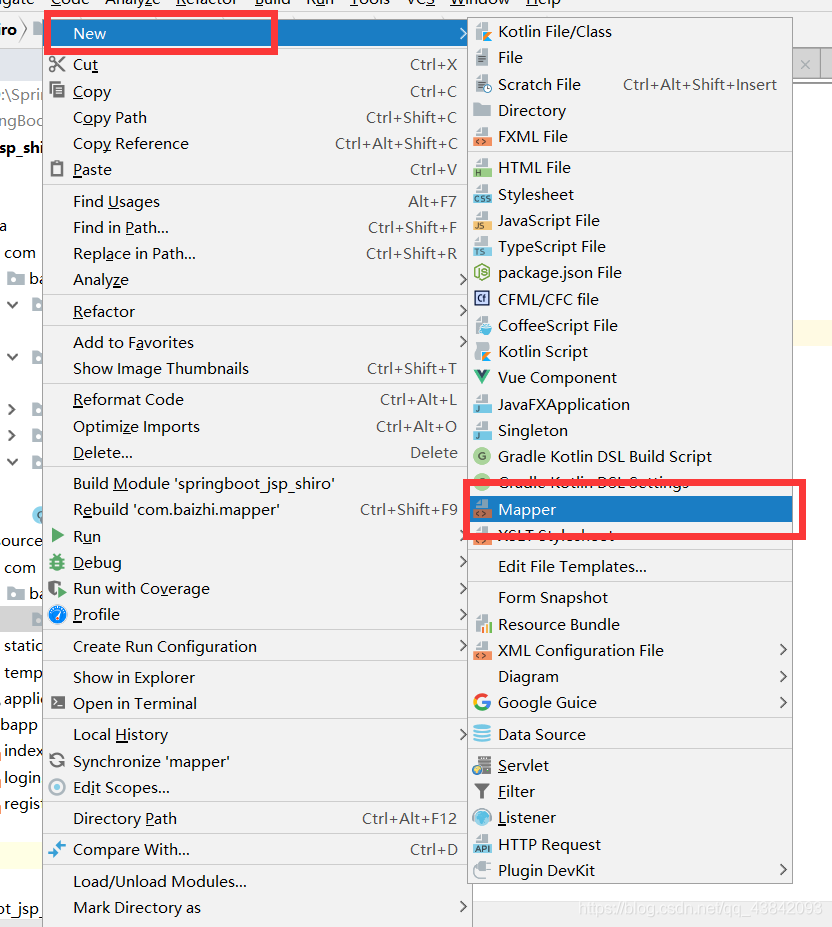Screen dimensions: 832x927
Task: Select JavaFXApplication template
Action: click(631, 404)
